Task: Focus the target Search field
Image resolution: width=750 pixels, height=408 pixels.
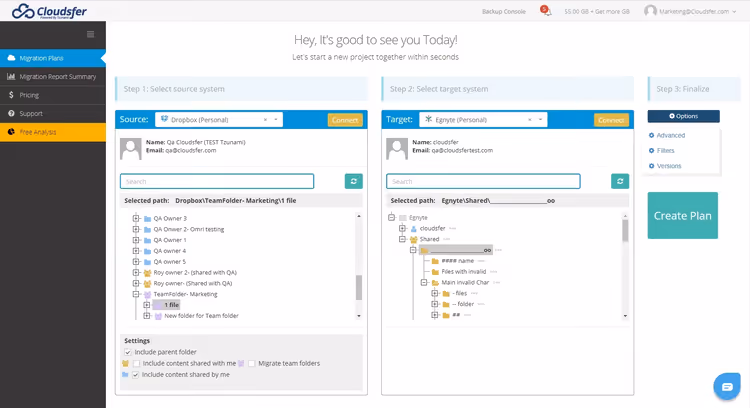Action: (483, 181)
